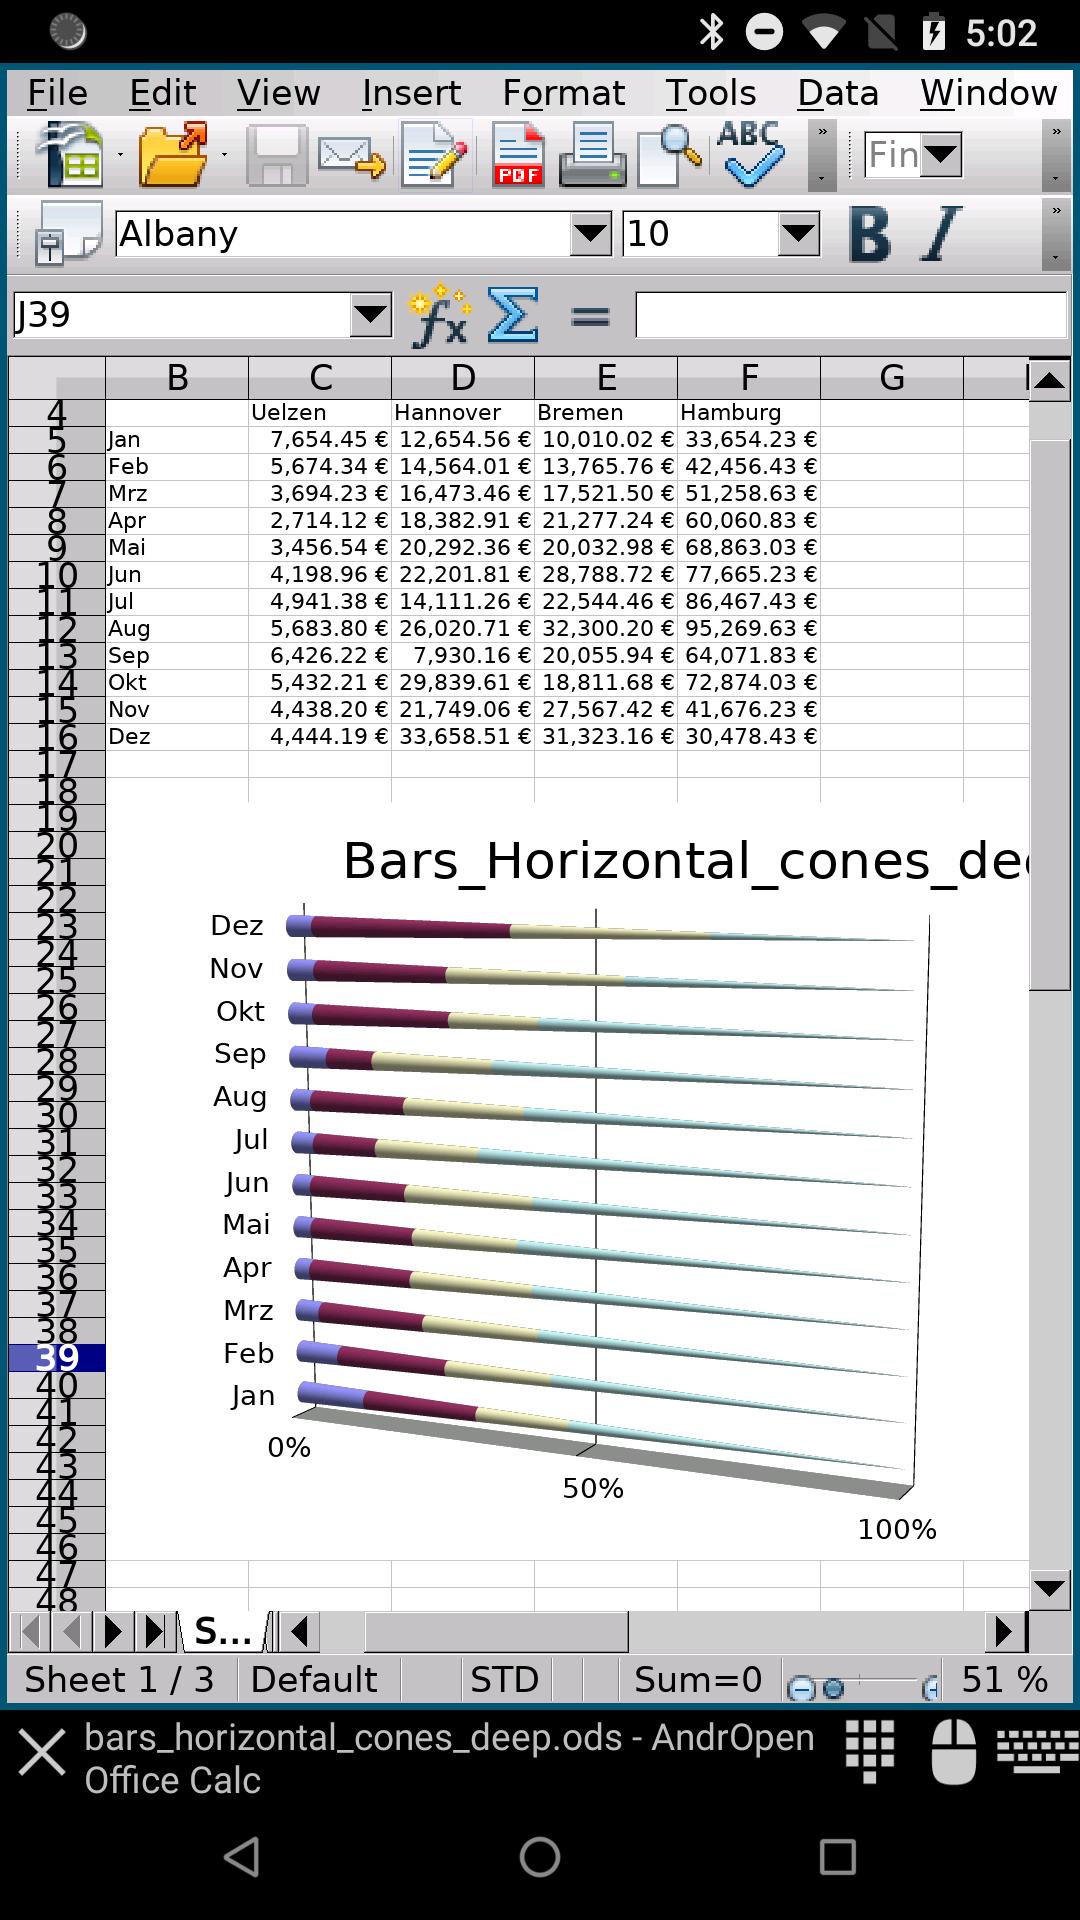
Task: Click the Export as PDF icon
Action: click(518, 155)
